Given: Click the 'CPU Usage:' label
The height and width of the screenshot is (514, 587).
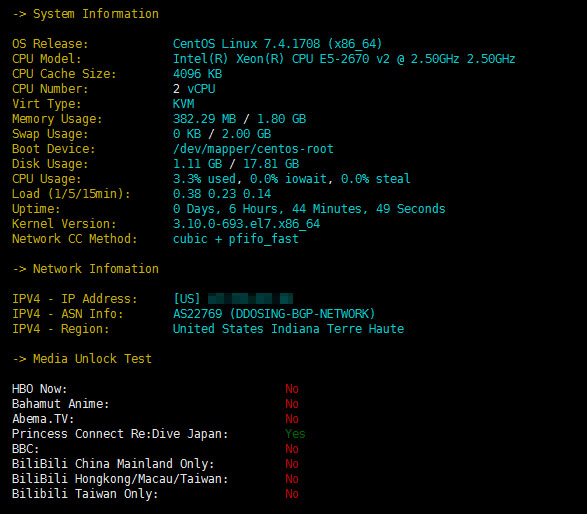Looking at the screenshot, I should coord(47,179).
